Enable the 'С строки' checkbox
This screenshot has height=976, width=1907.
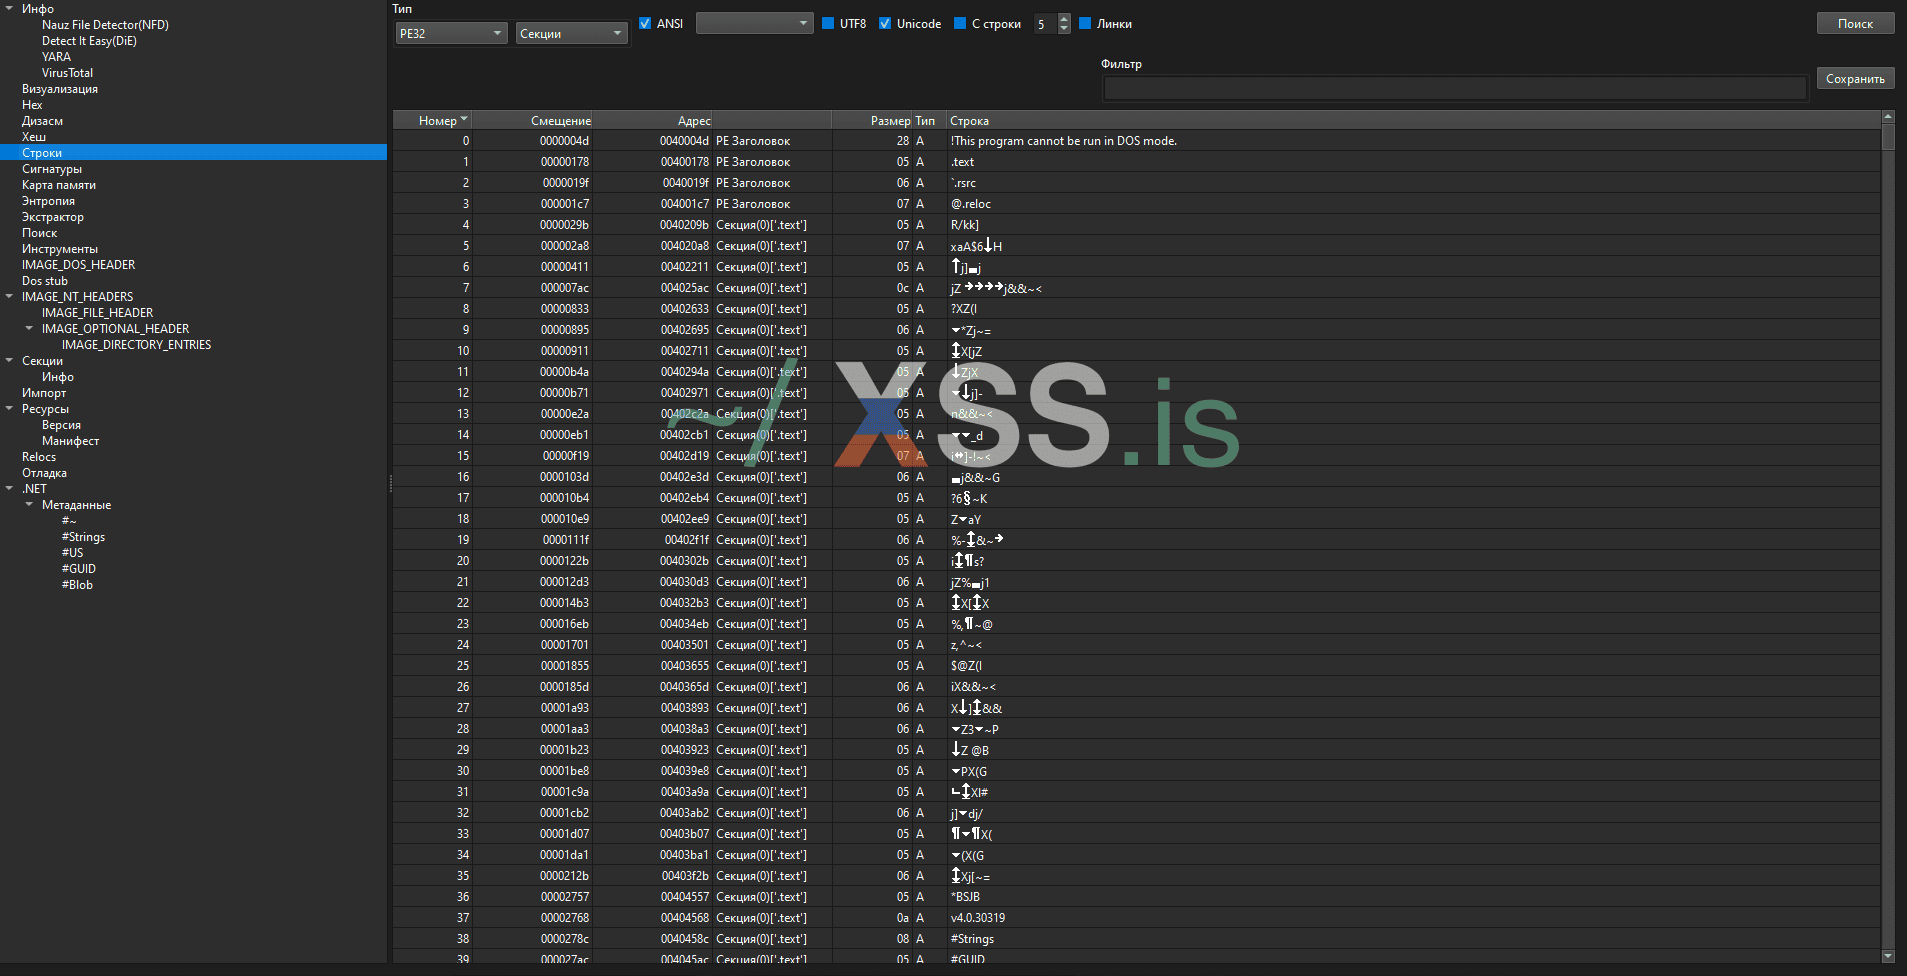coord(960,24)
